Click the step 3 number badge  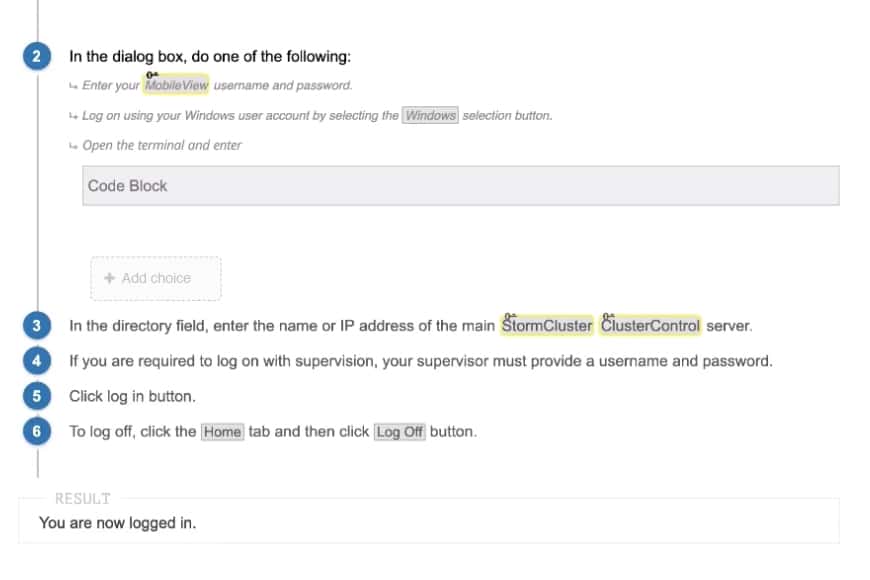(x=37, y=325)
